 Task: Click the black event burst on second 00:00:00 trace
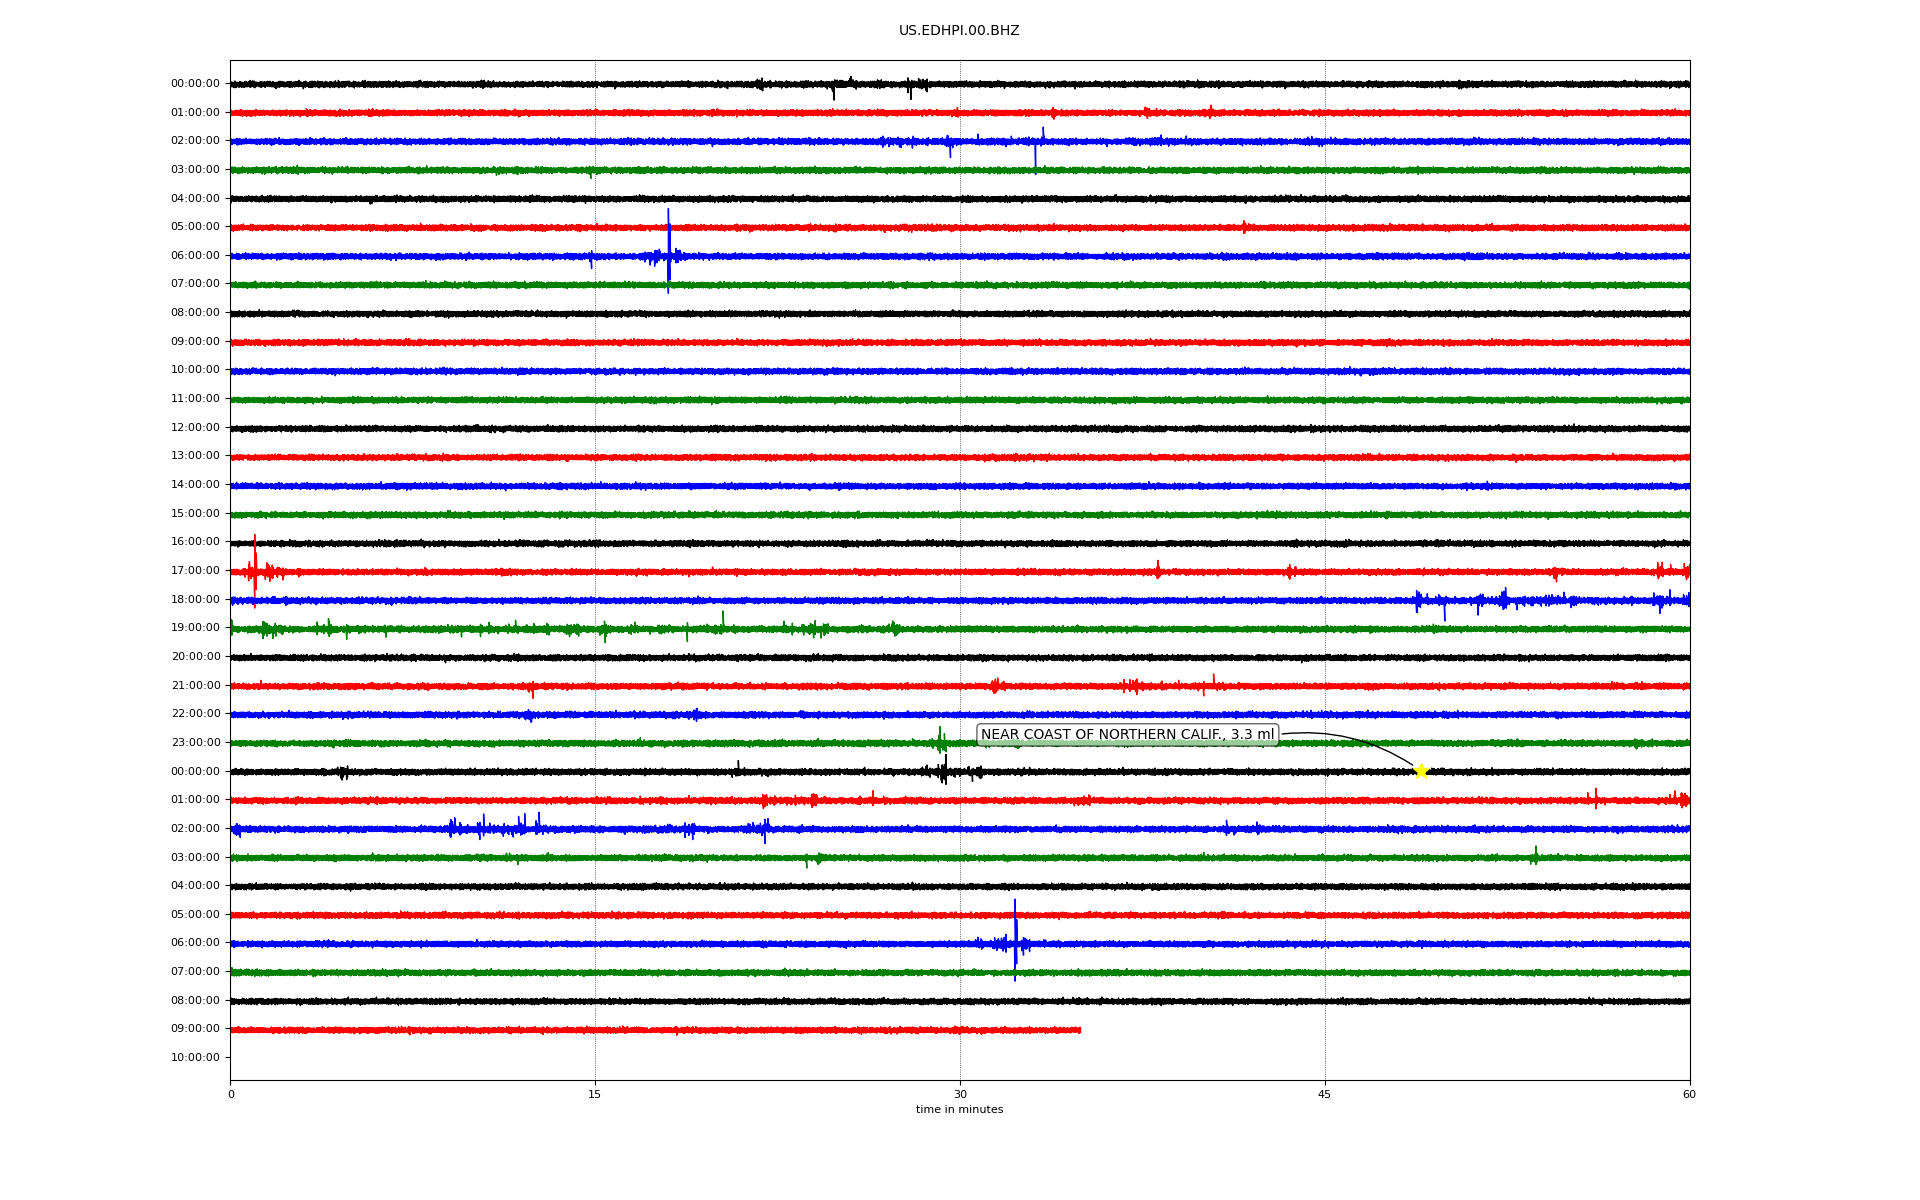pyautogui.click(x=944, y=771)
